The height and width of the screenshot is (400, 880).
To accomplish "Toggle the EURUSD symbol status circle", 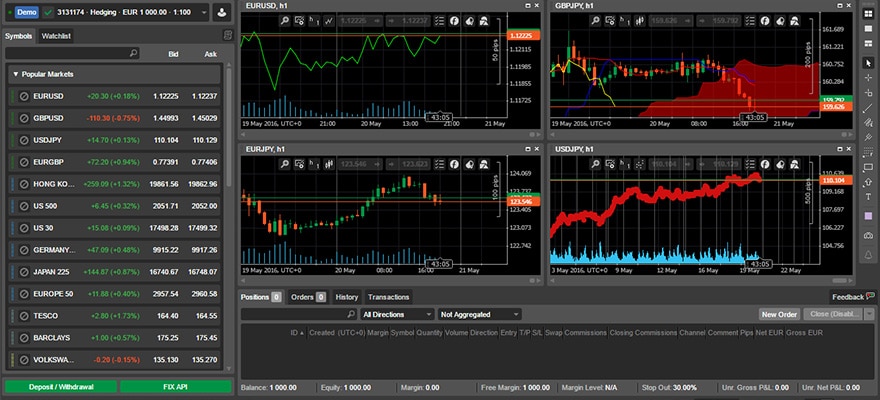I will click(x=24, y=96).
